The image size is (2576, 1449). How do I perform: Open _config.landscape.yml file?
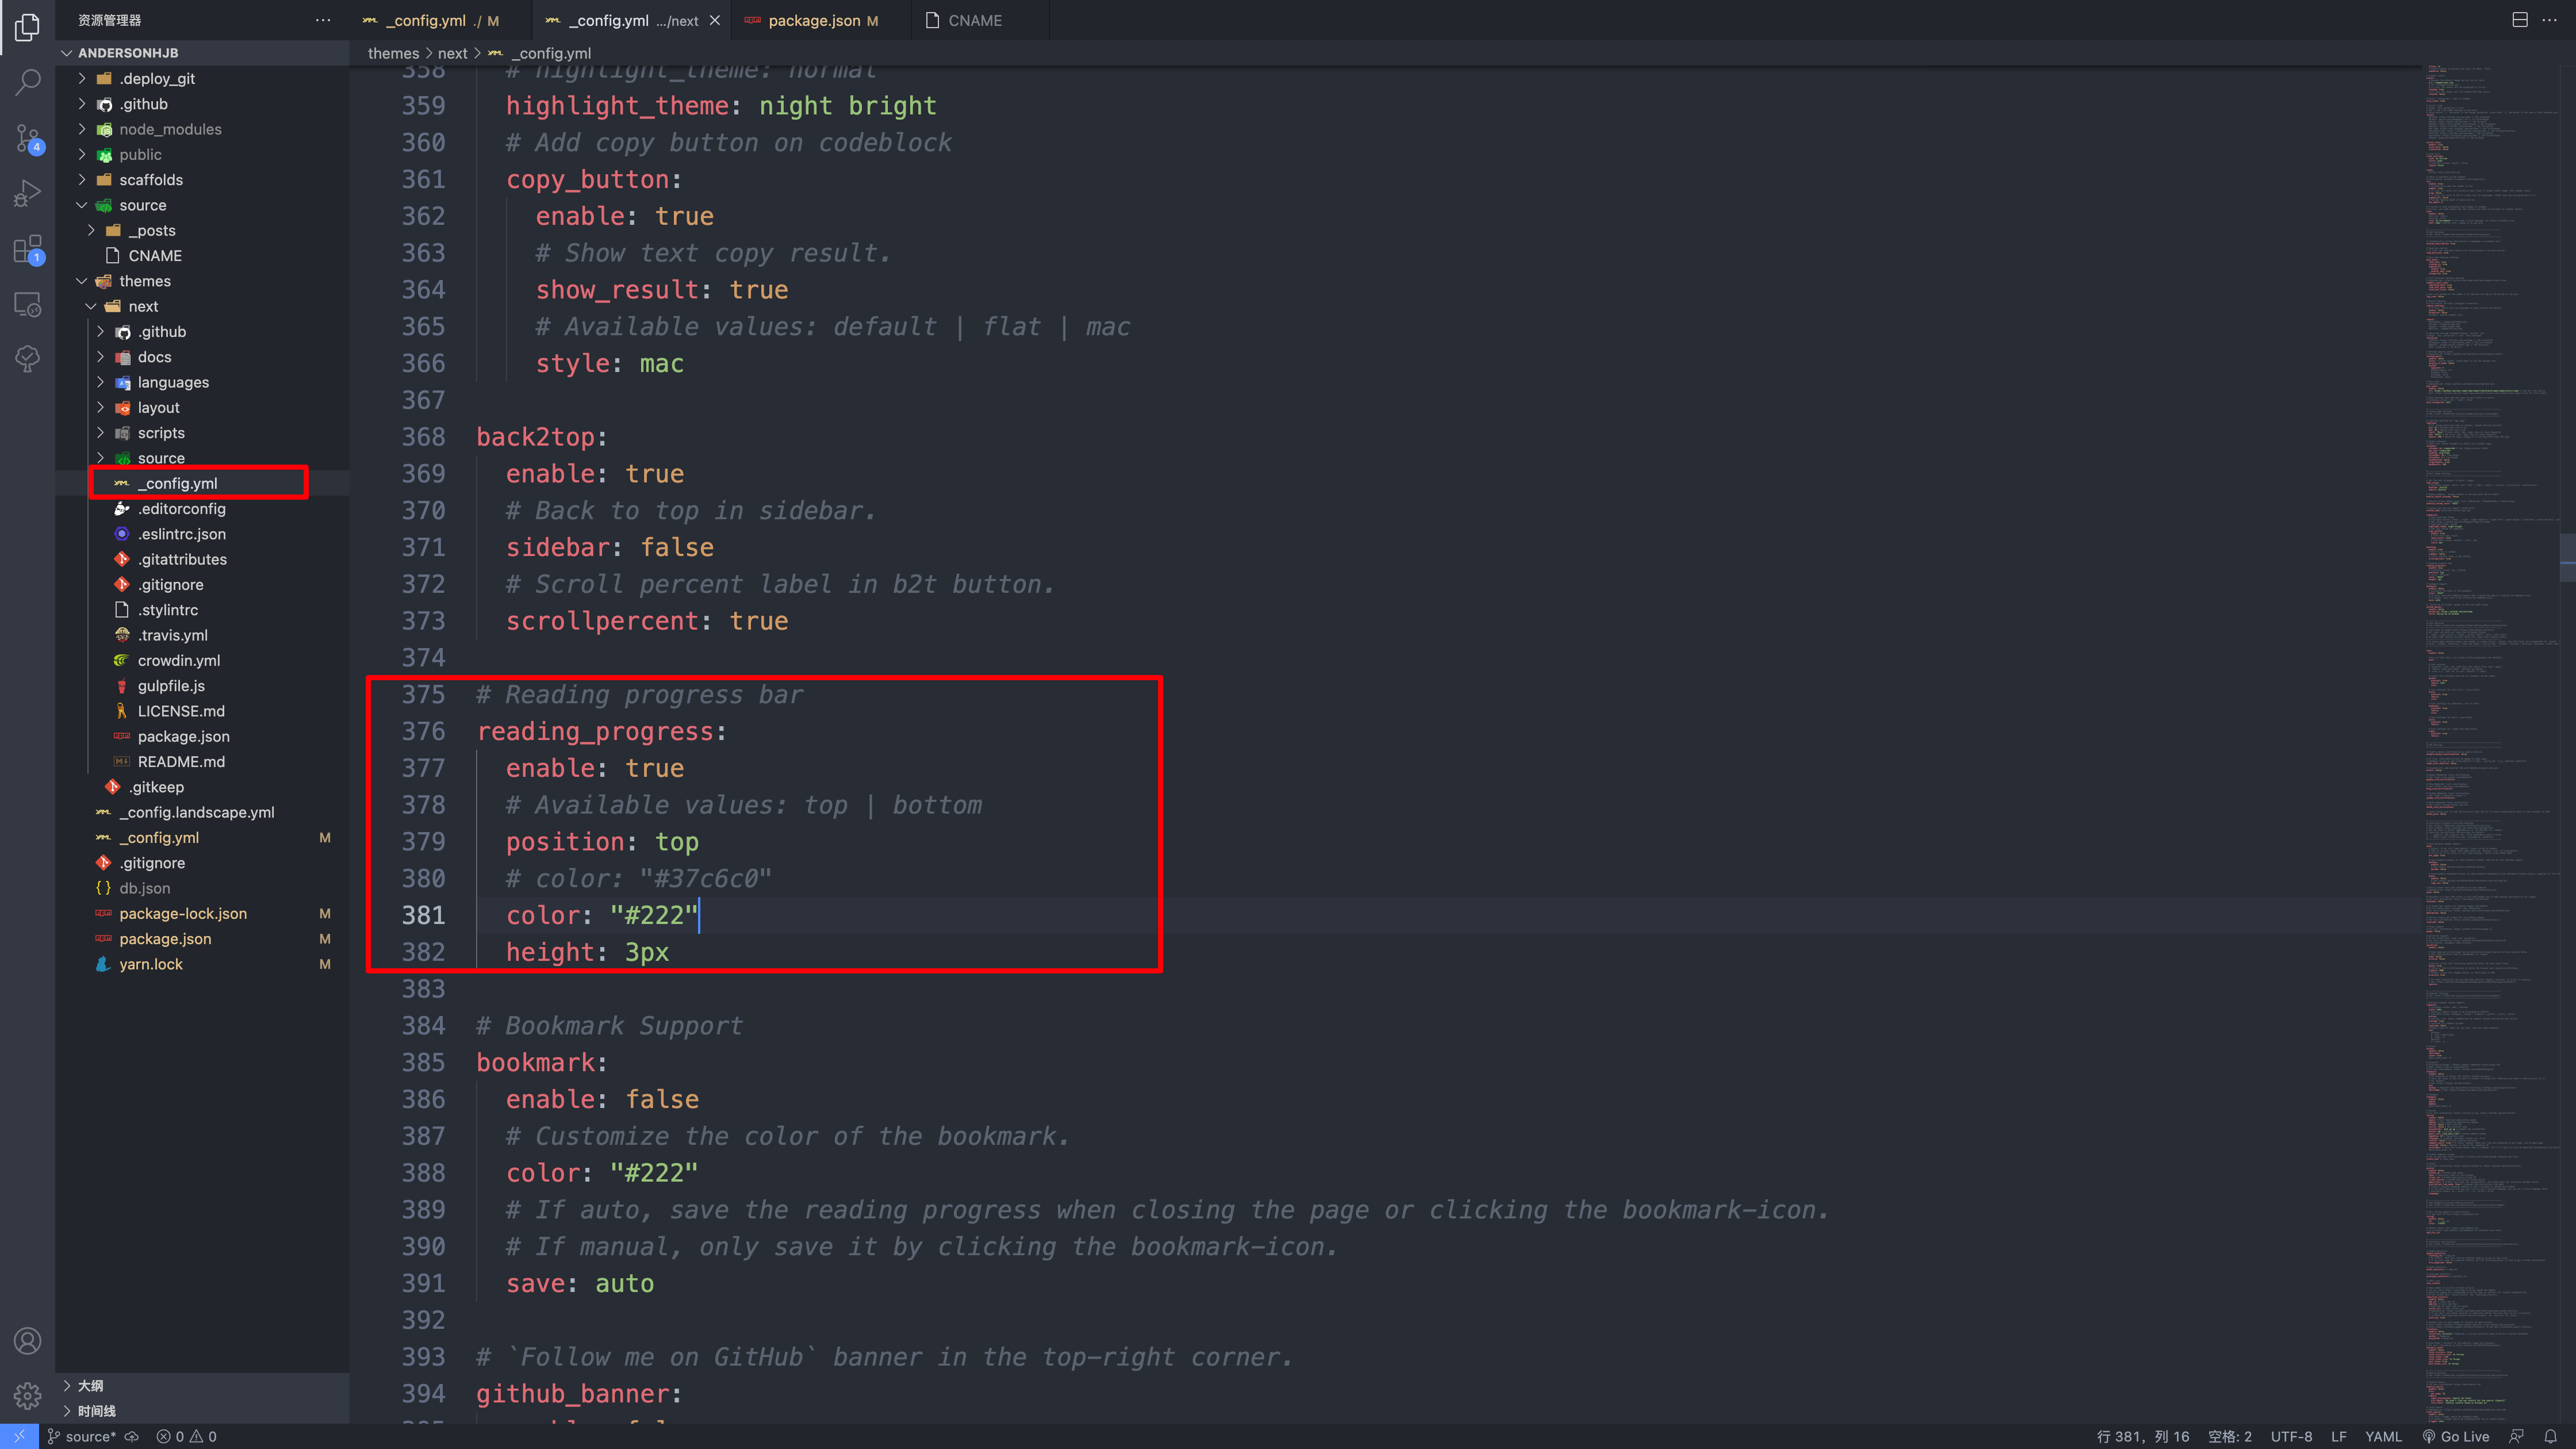(202, 812)
